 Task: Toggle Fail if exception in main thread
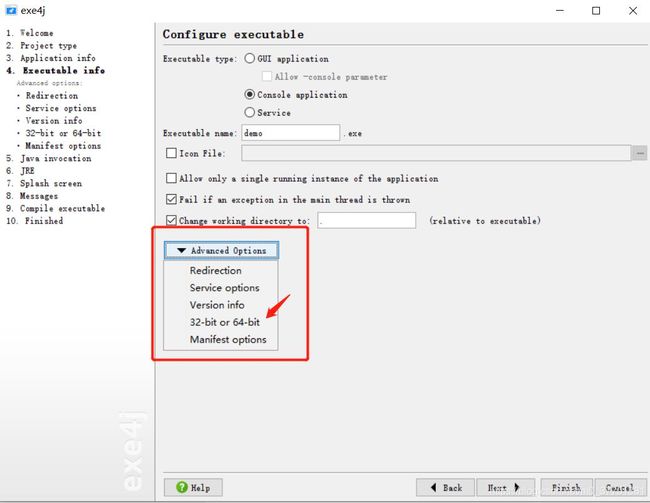point(171,199)
